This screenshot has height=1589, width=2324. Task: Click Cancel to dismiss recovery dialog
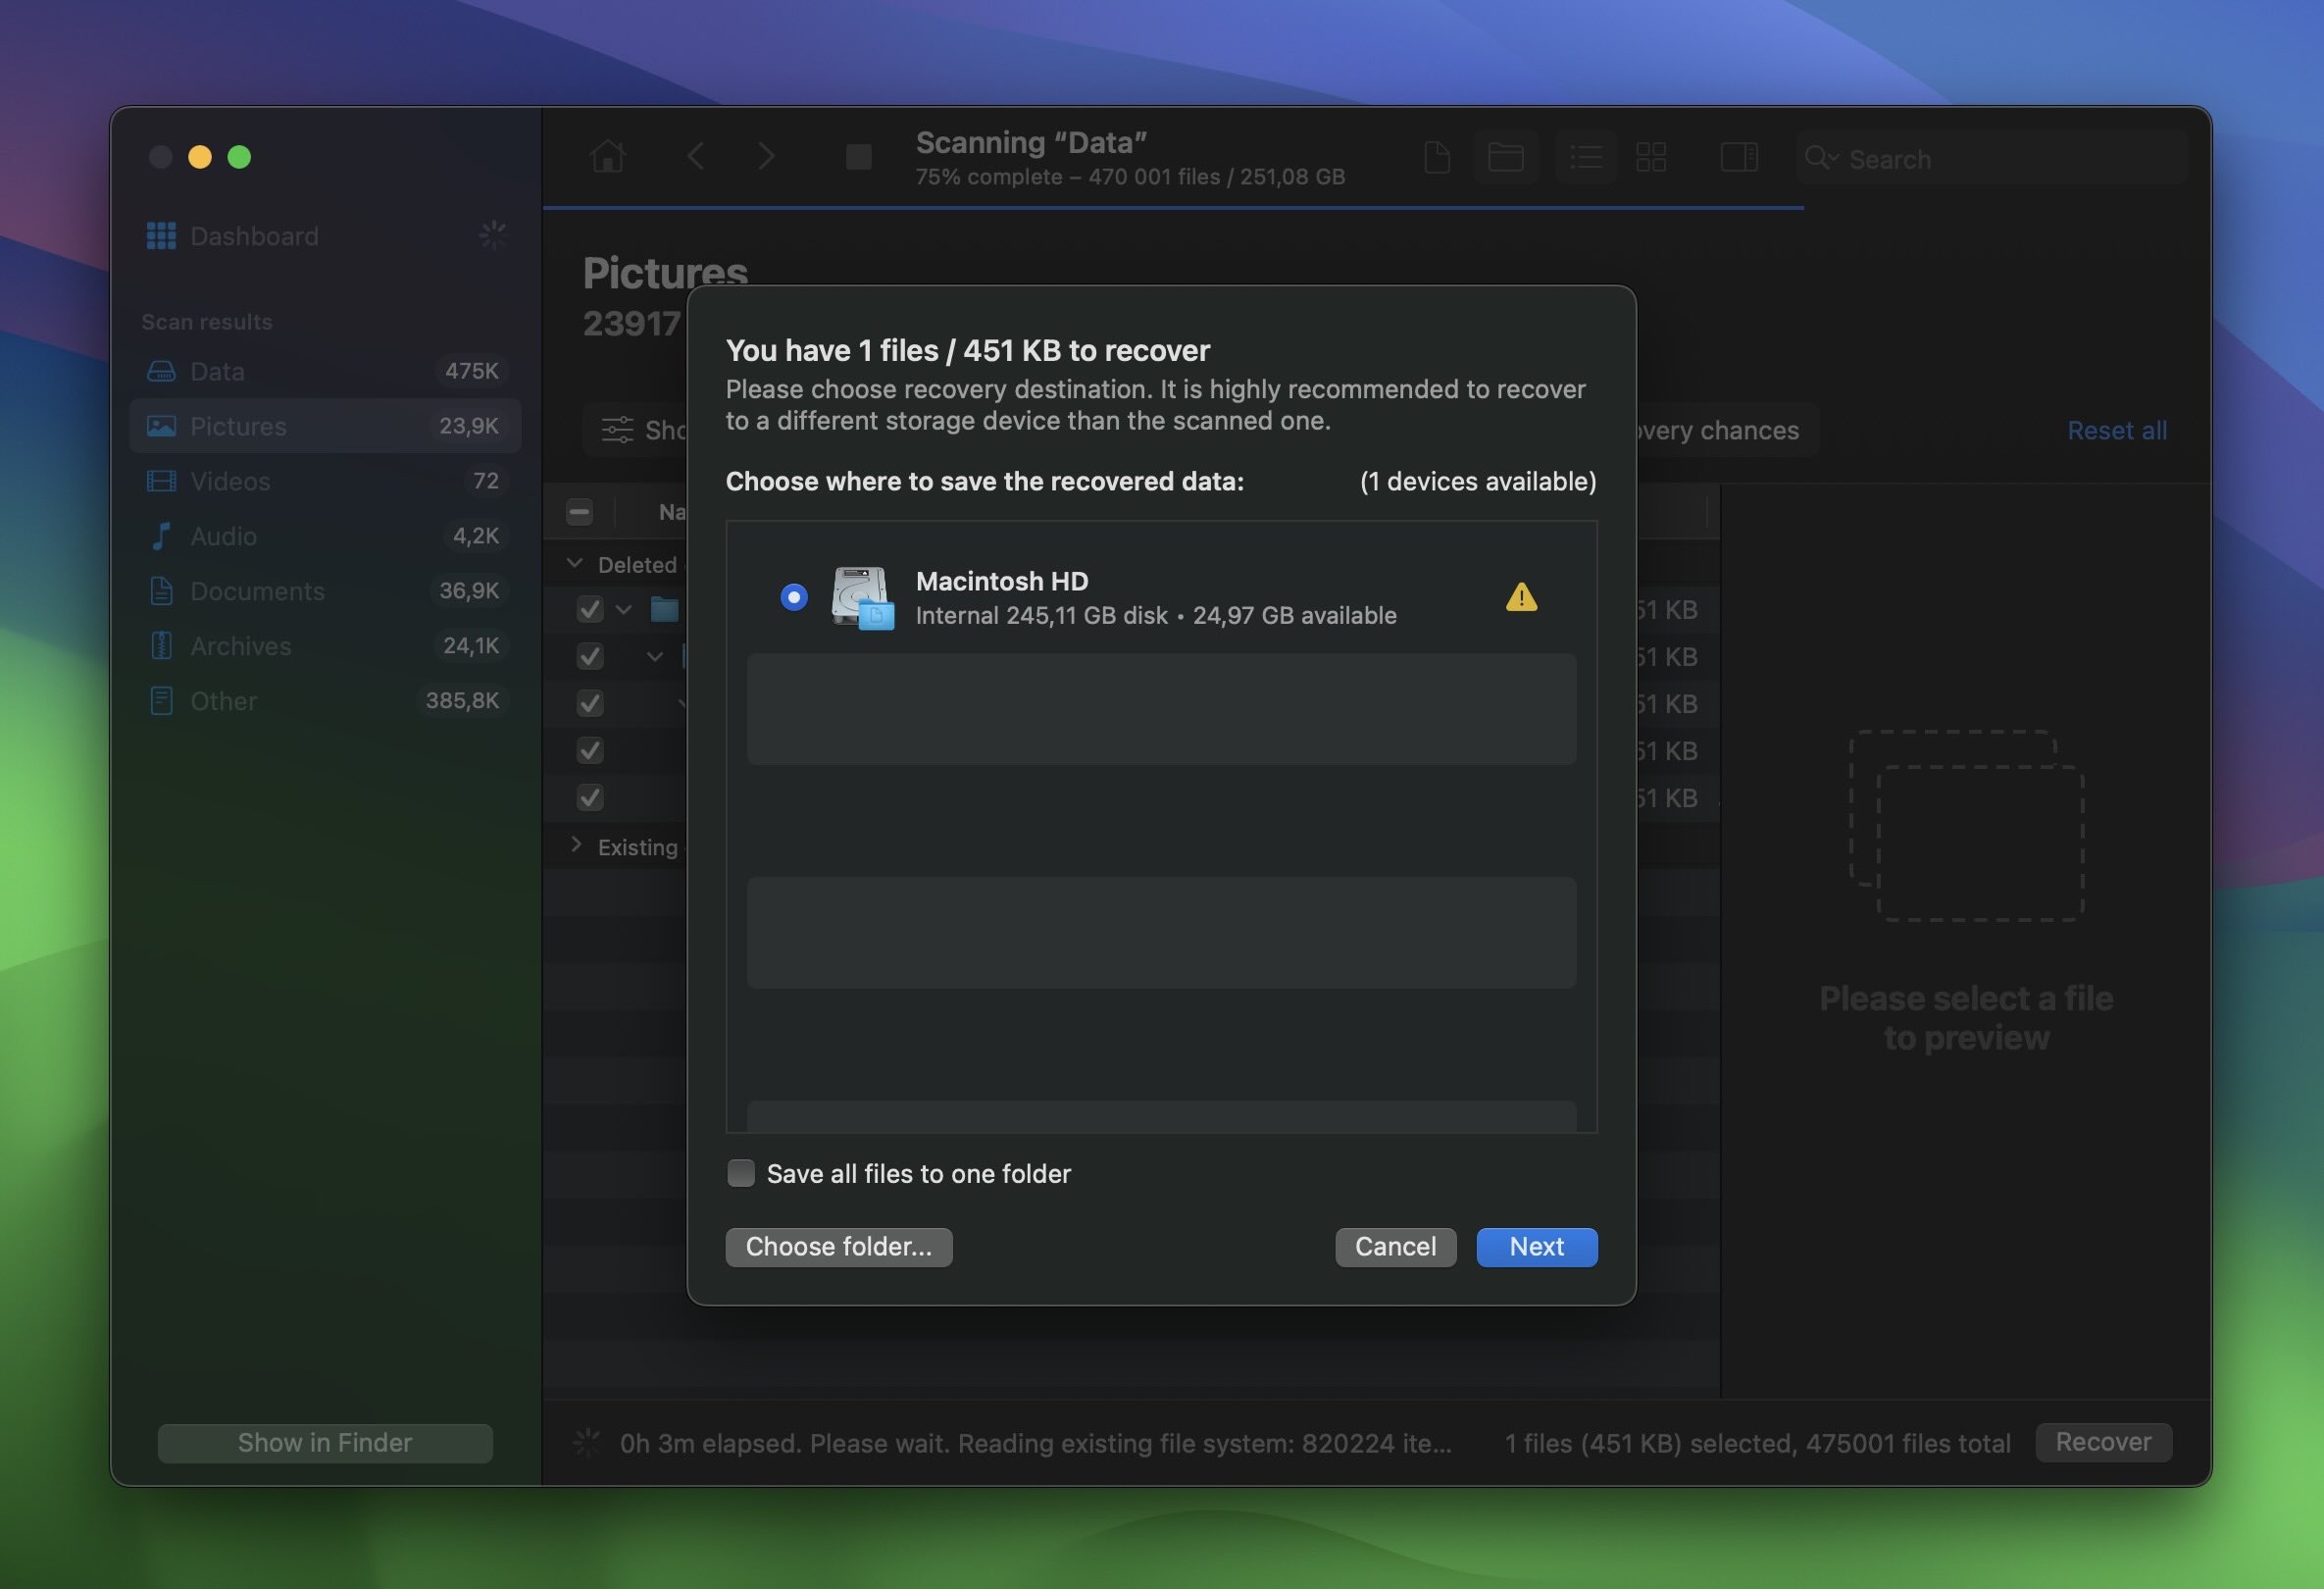point(1395,1247)
